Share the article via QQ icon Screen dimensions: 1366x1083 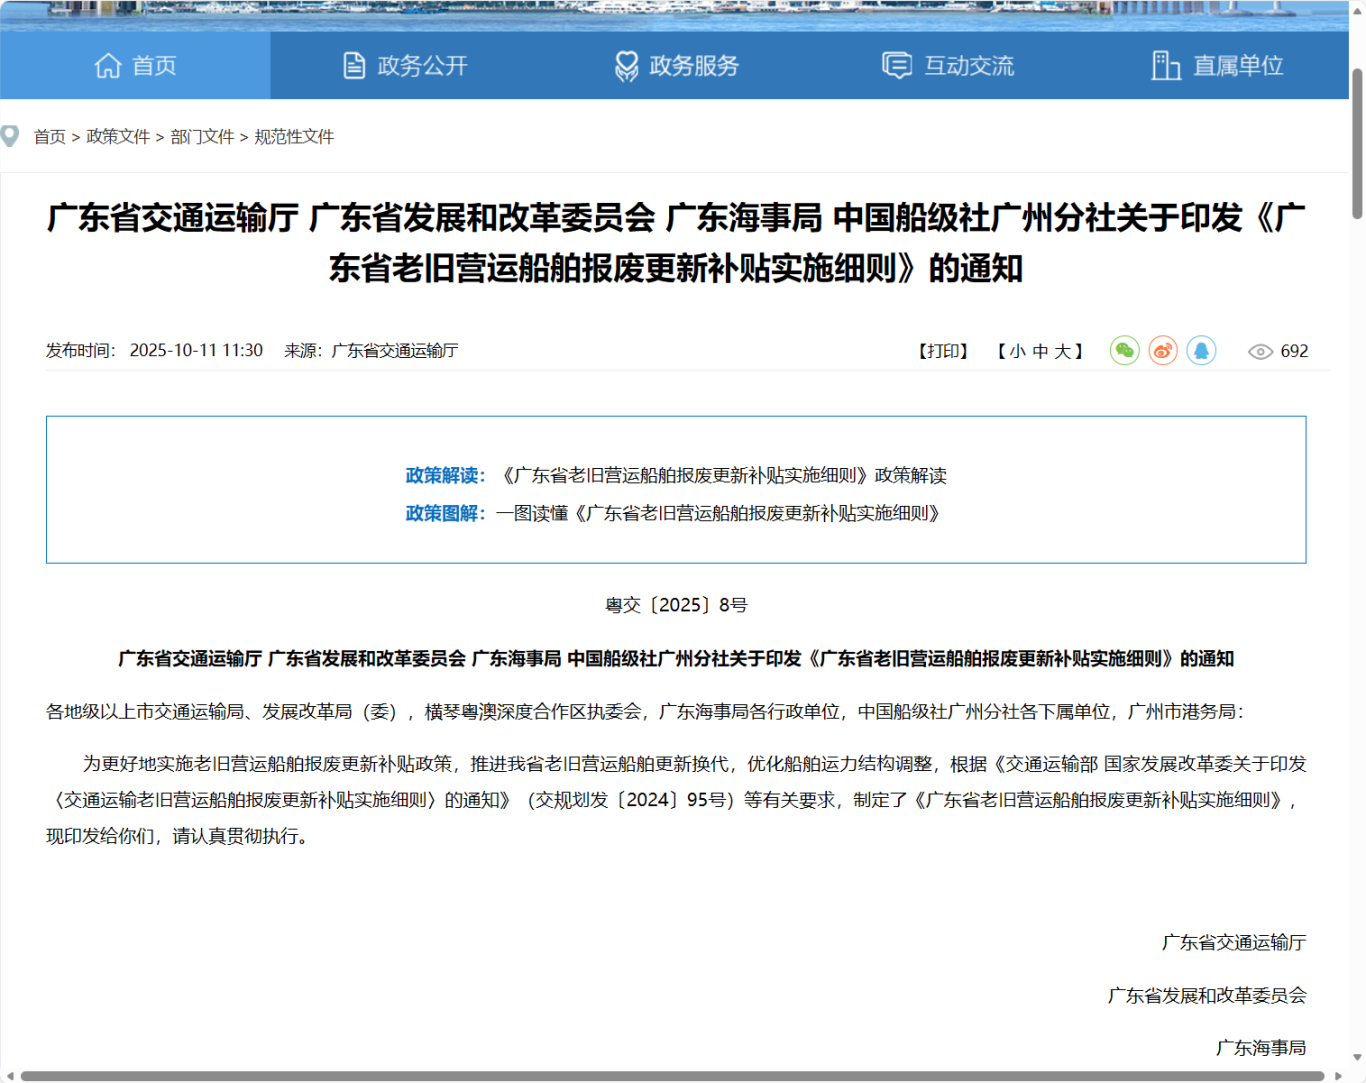tap(1200, 351)
